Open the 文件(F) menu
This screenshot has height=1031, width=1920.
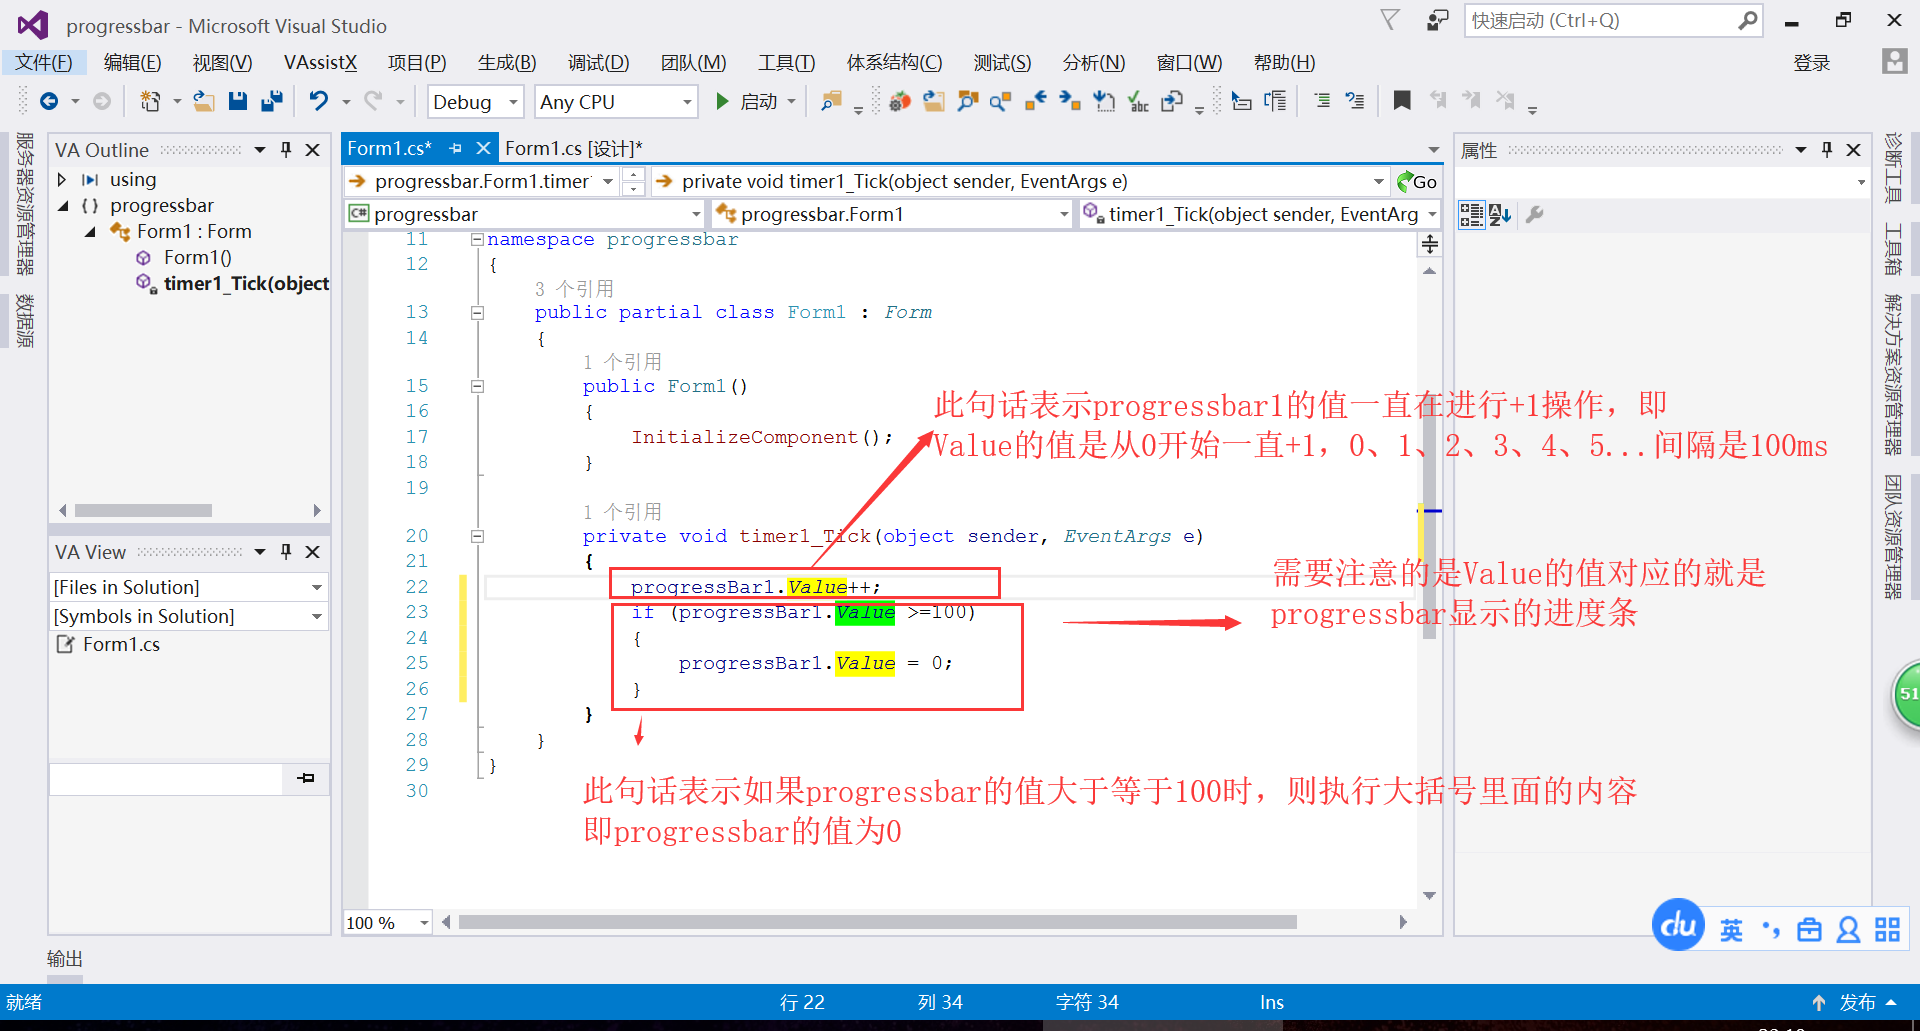(x=43, y=63)
